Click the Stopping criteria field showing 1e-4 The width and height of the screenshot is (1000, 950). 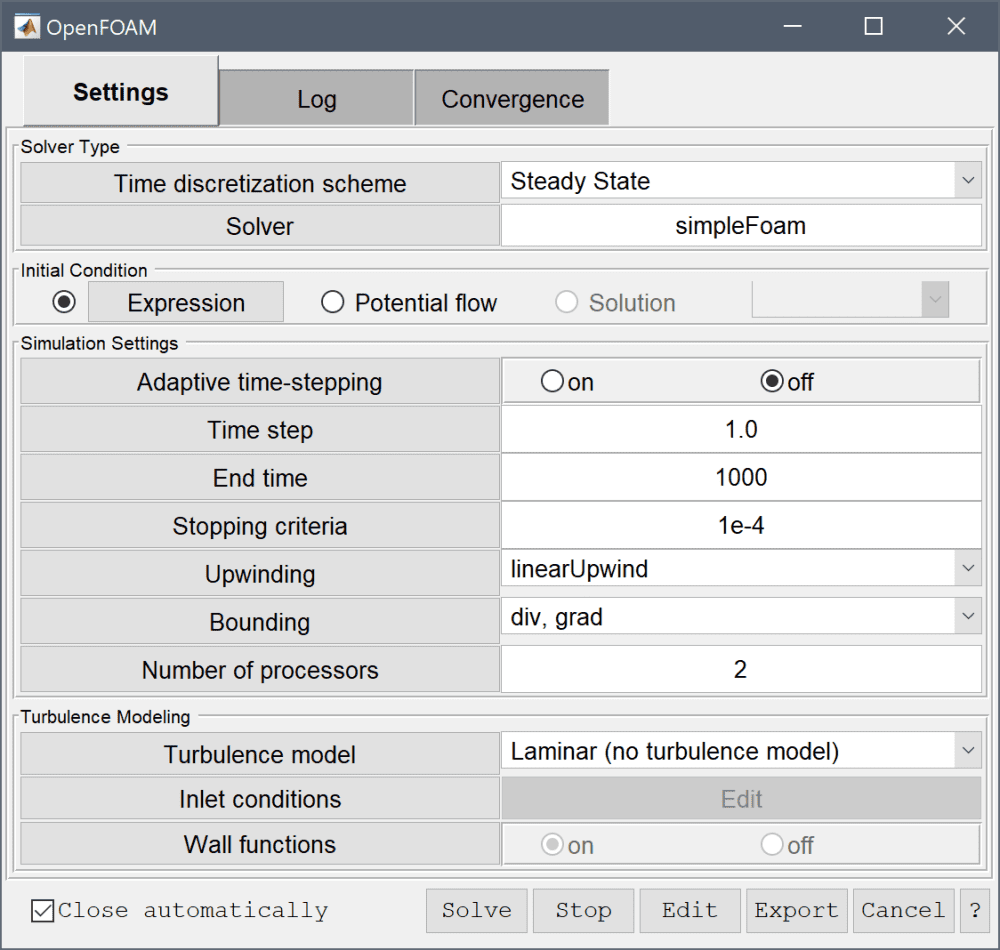coord(741,525)
